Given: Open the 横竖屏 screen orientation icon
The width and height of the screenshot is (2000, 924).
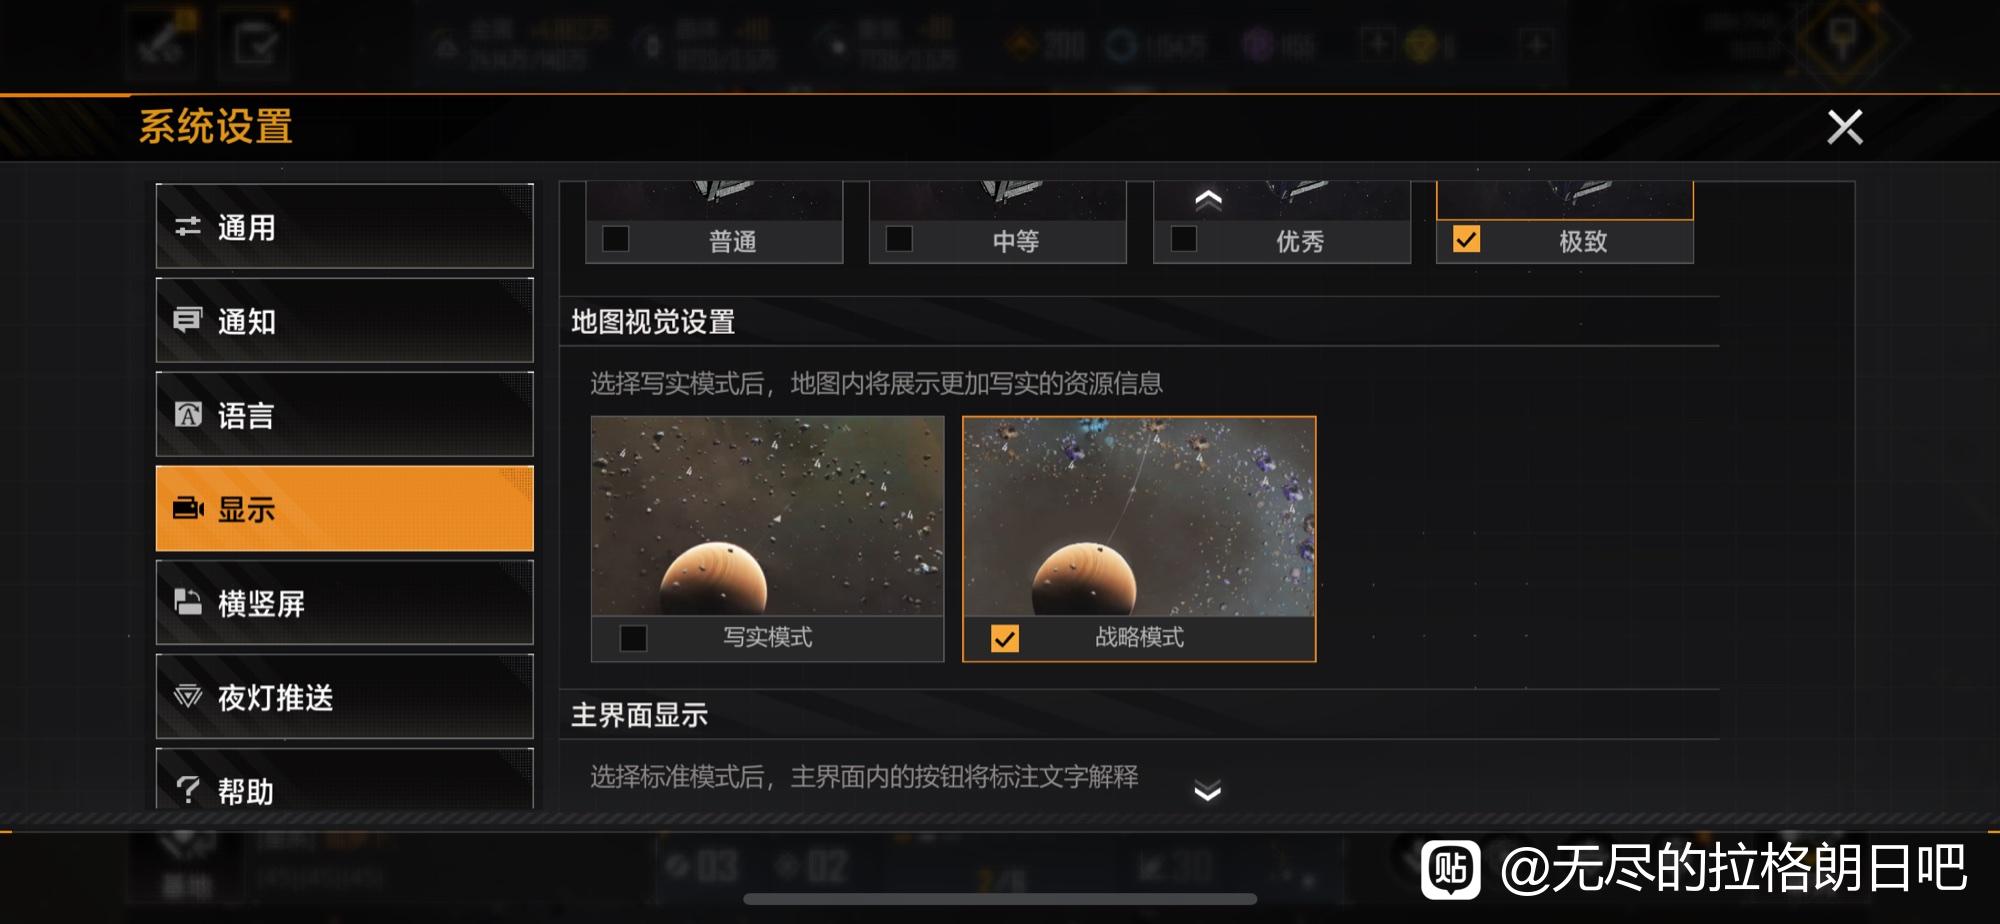Looking at the screenshot, I should (x=188, y=602).
